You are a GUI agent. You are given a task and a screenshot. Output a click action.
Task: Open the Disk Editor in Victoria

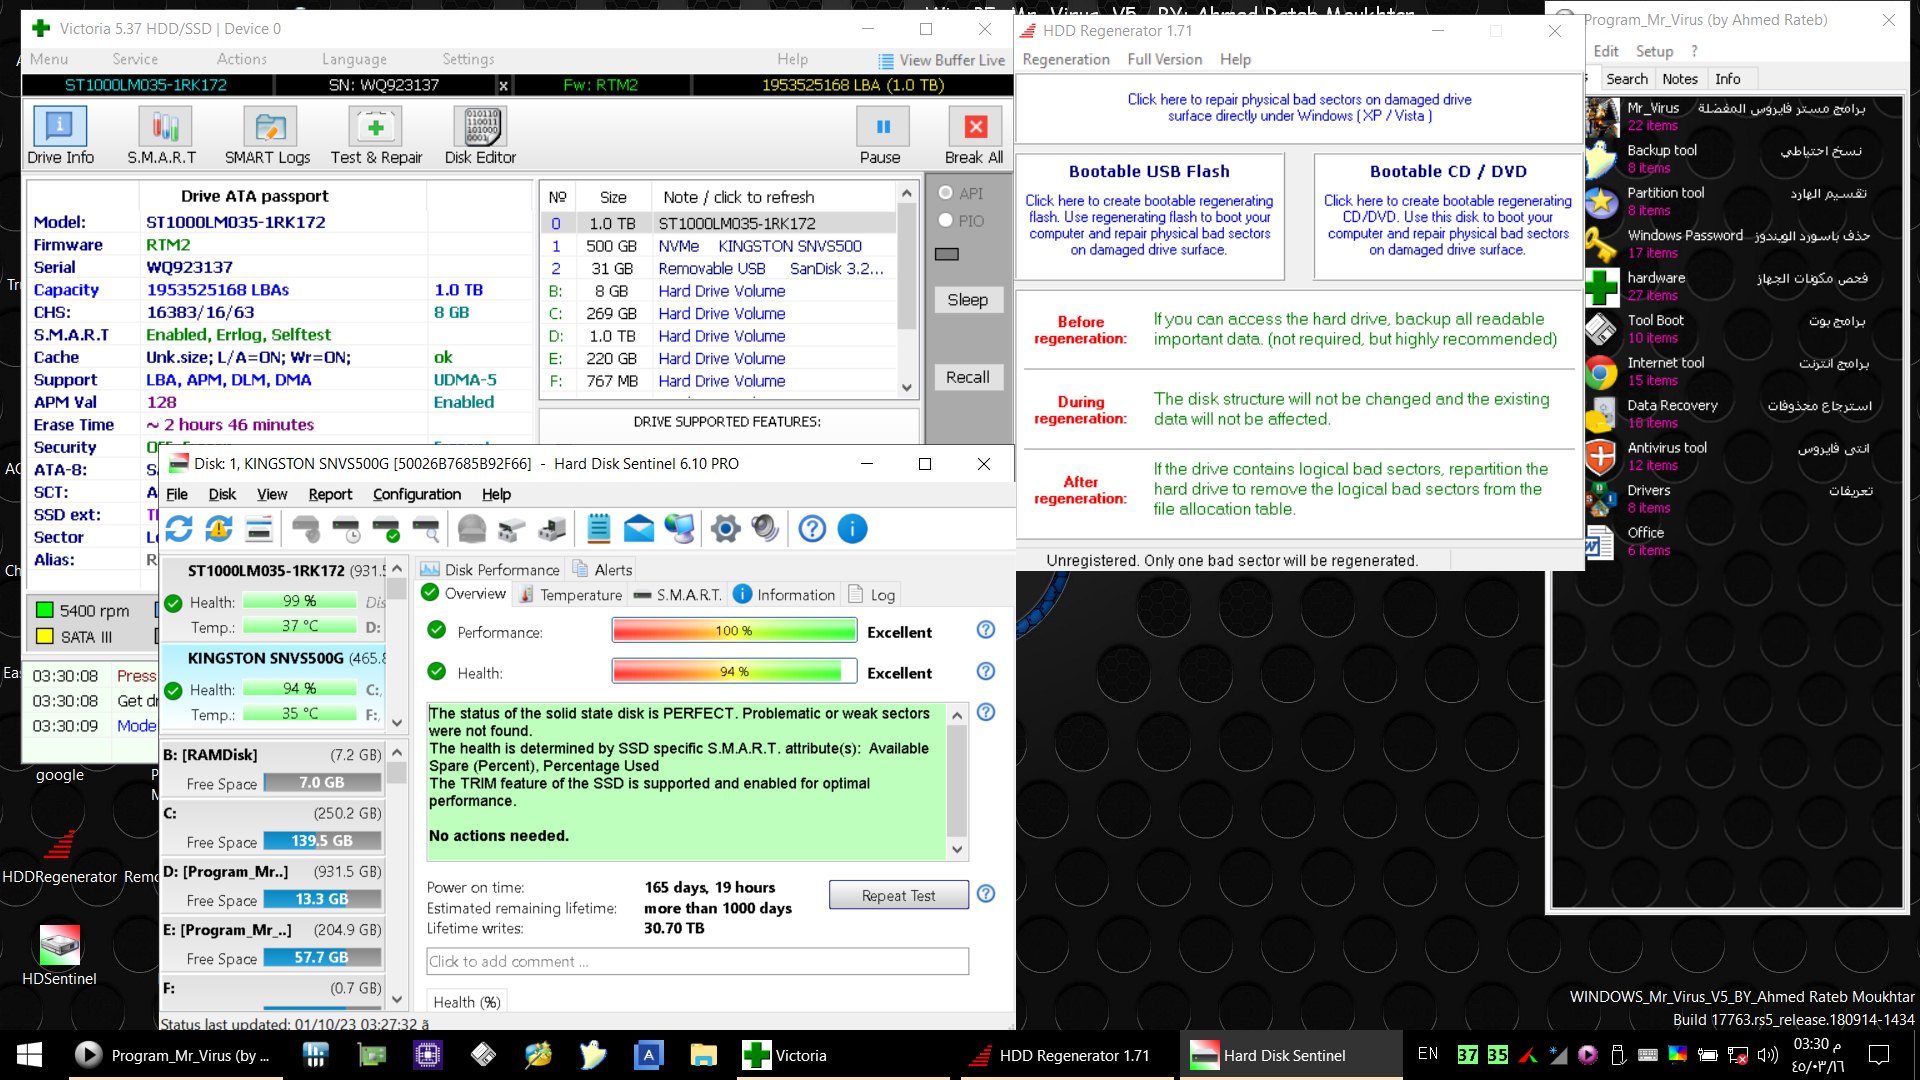click(x=480, y=135)
